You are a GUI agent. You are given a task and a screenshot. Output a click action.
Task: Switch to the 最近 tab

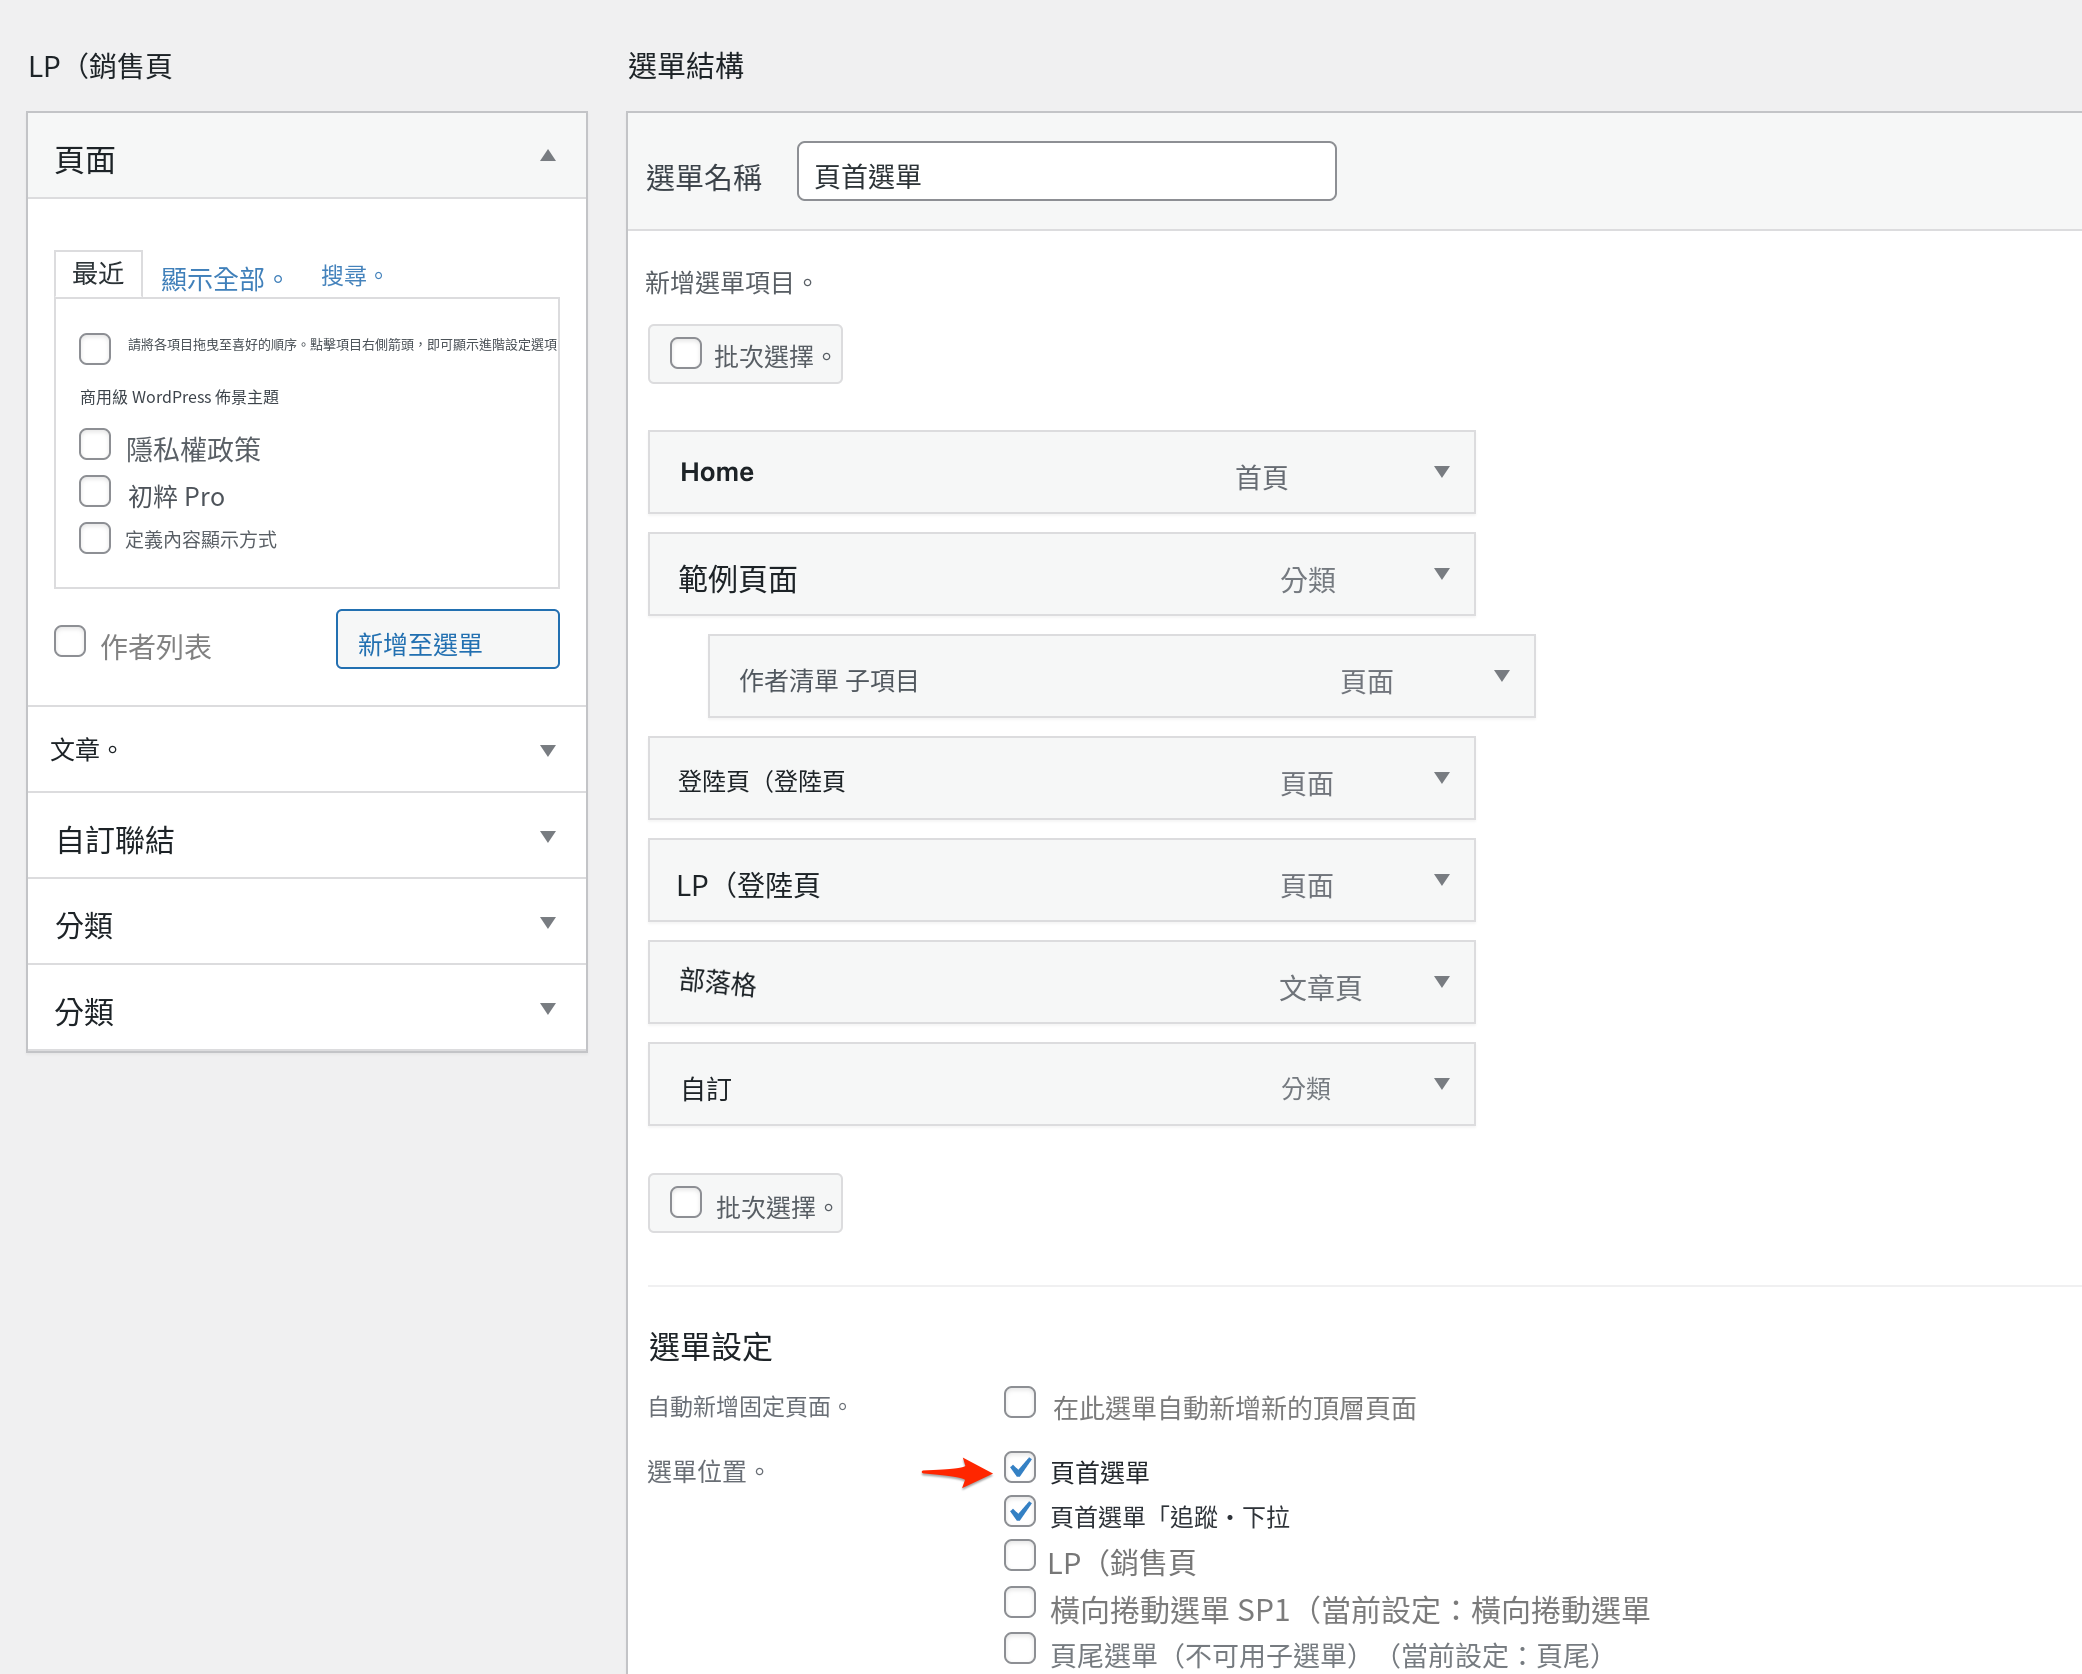tap(98, 274)
